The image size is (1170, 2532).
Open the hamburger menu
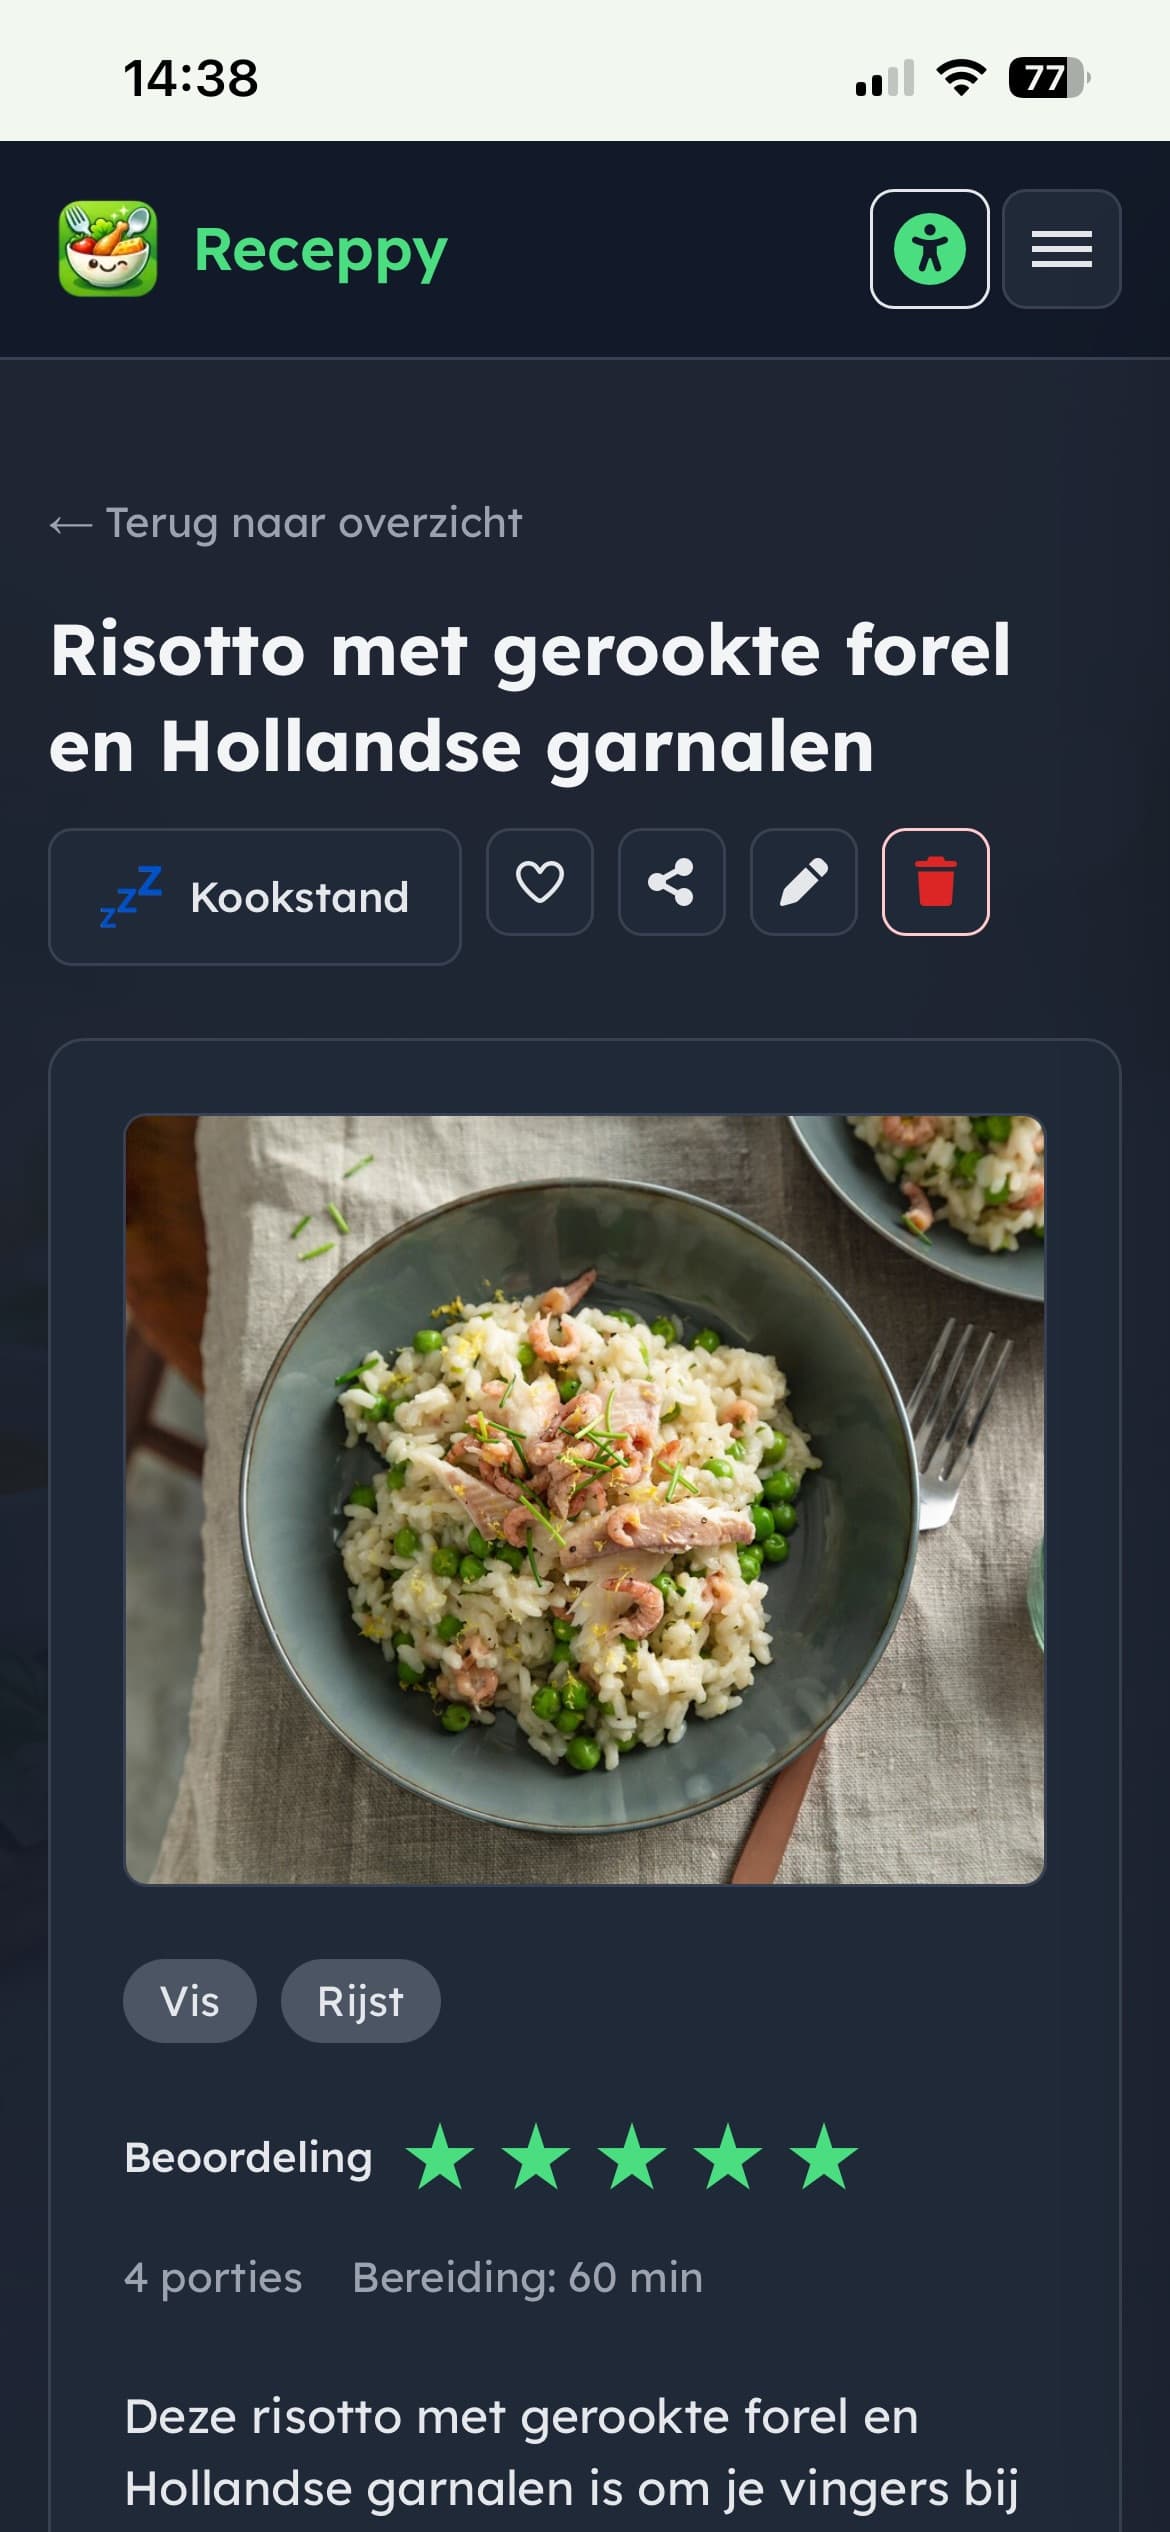pos(1061,249)
